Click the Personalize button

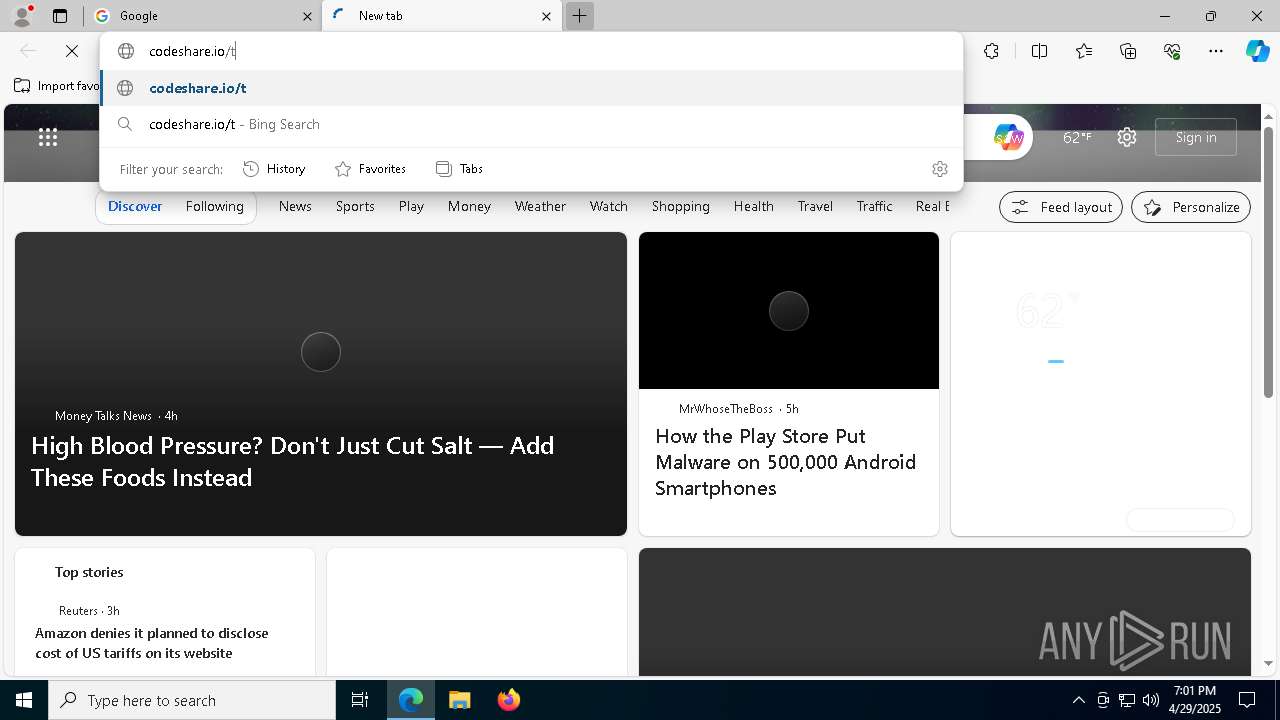tap(1191, 207)
